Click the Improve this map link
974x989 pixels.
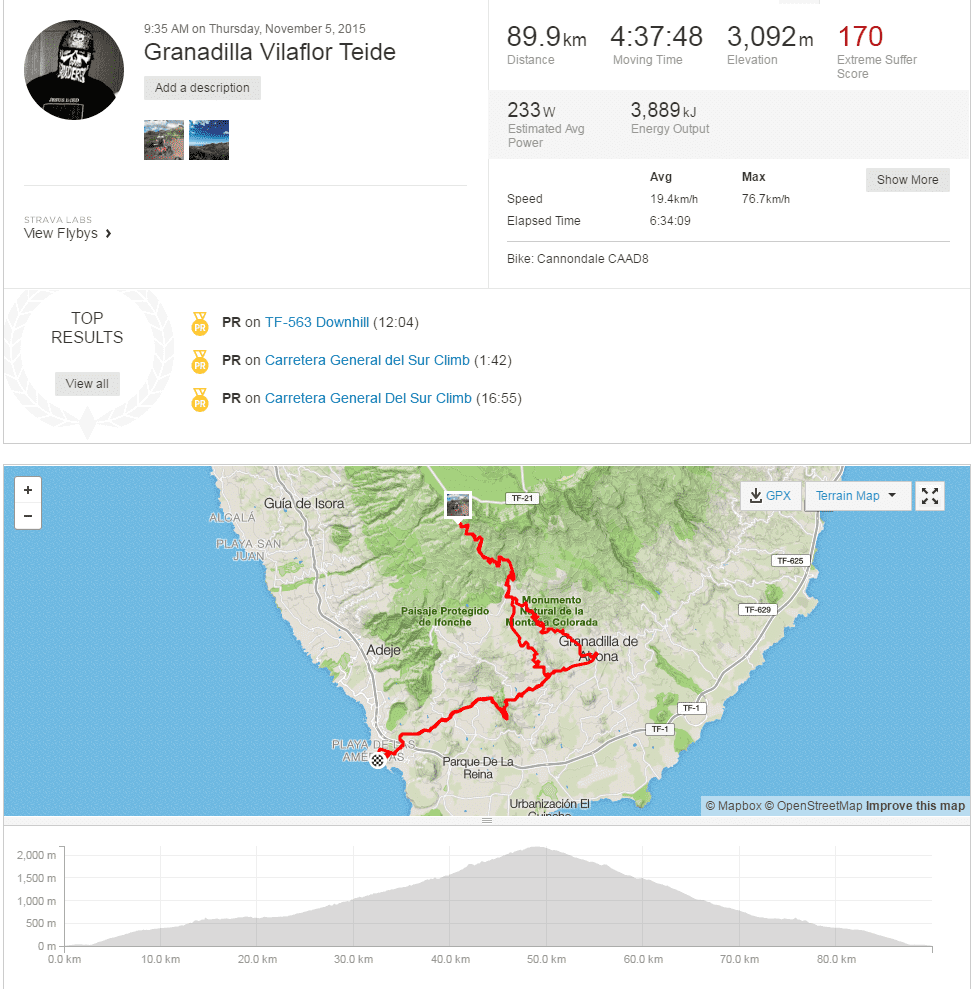click(x=915, y=805)
